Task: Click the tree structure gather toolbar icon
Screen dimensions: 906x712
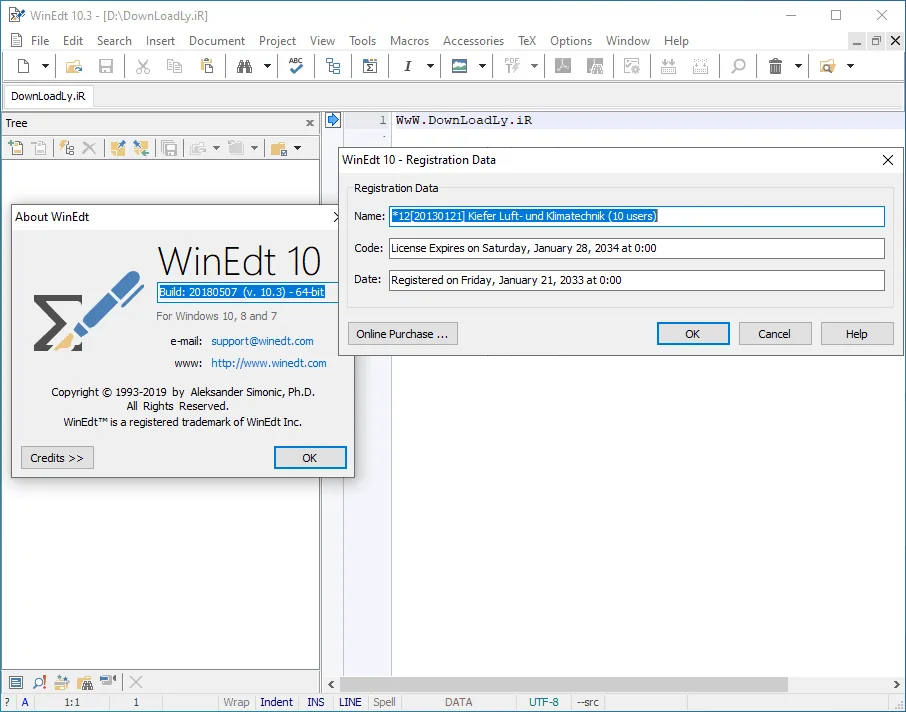Action: coord(333,66)
